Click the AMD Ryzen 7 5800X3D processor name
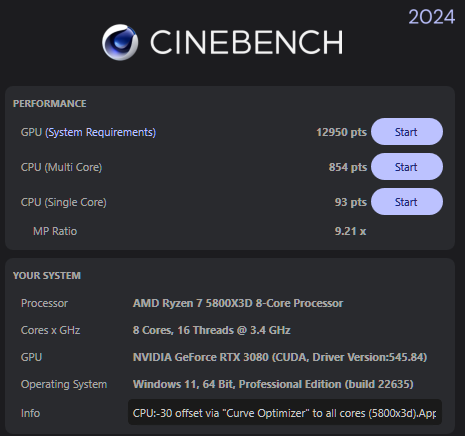465x436 pixels. tap(238, 303)
